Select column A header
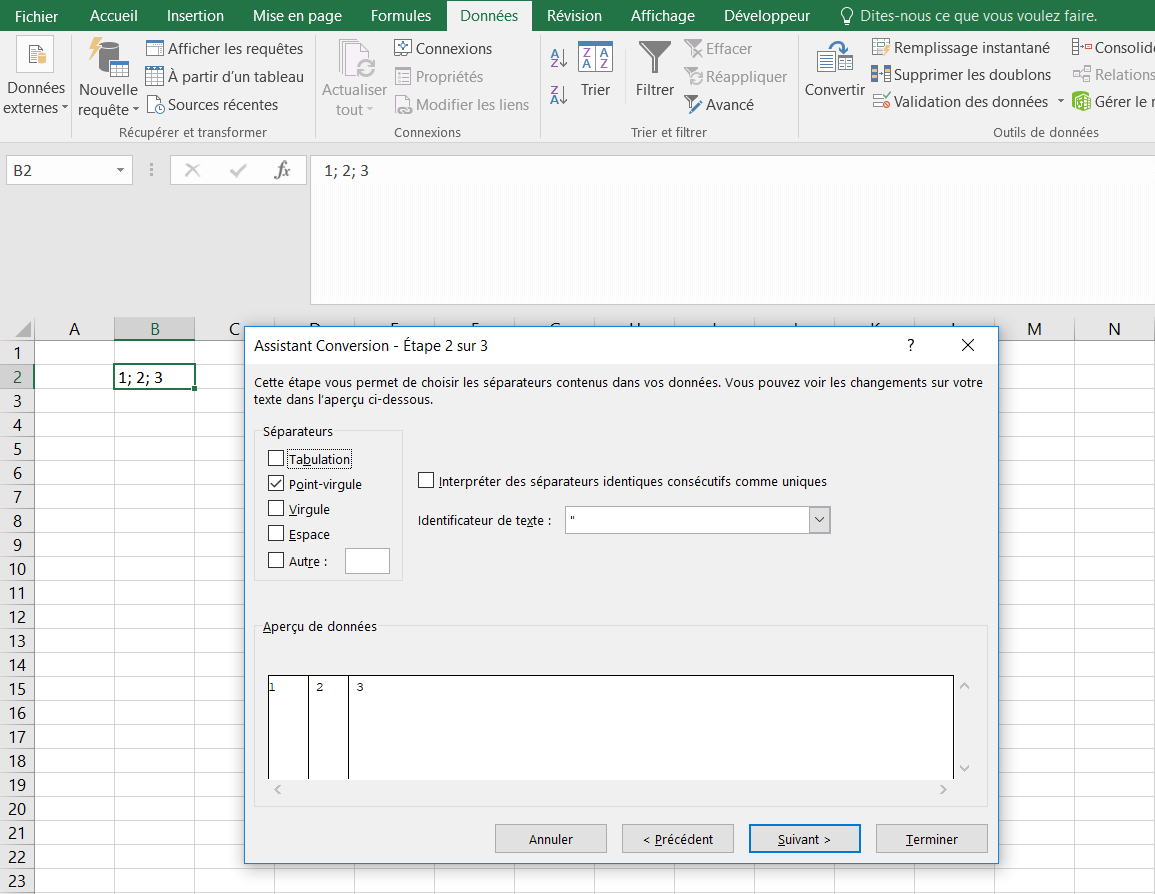Image resolution: width=1155 pixels, height=894 pixels. point(74,329)
